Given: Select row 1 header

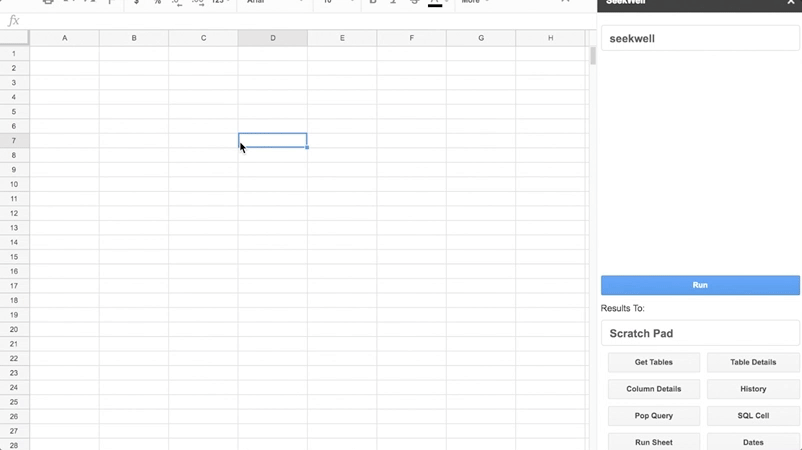Looking at the screenshot, I should (x=14, y=54).
